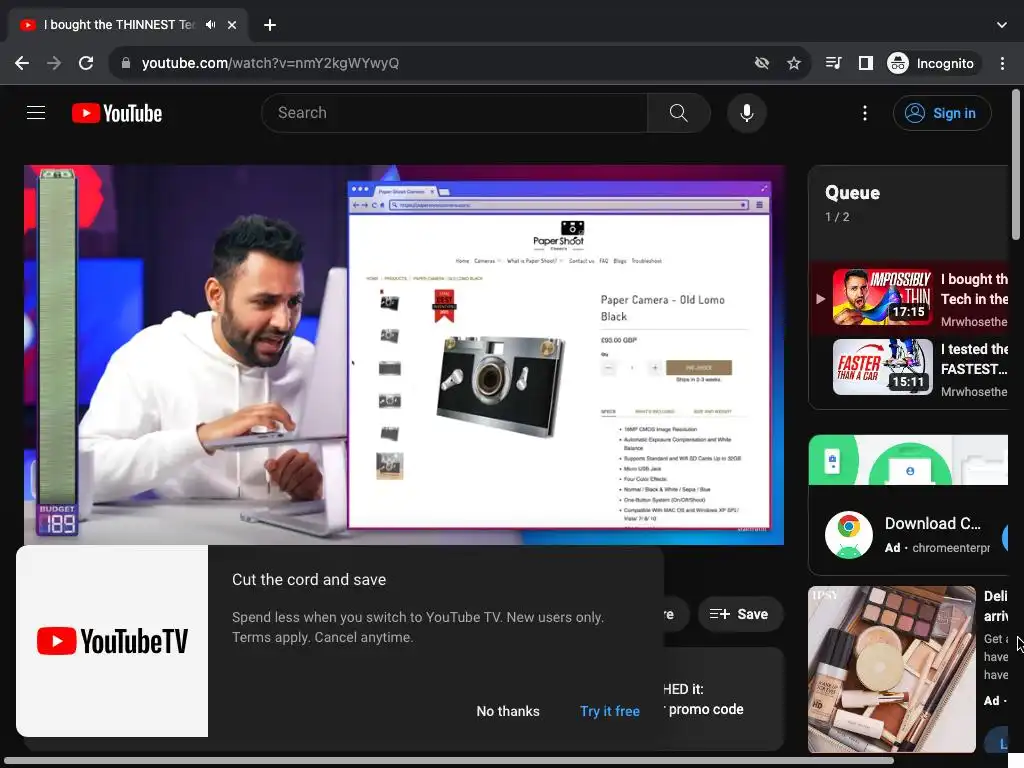Open YouTube settings three-dot menu
This screenshot has width=1024, height=768.
[x=865, y=113]
